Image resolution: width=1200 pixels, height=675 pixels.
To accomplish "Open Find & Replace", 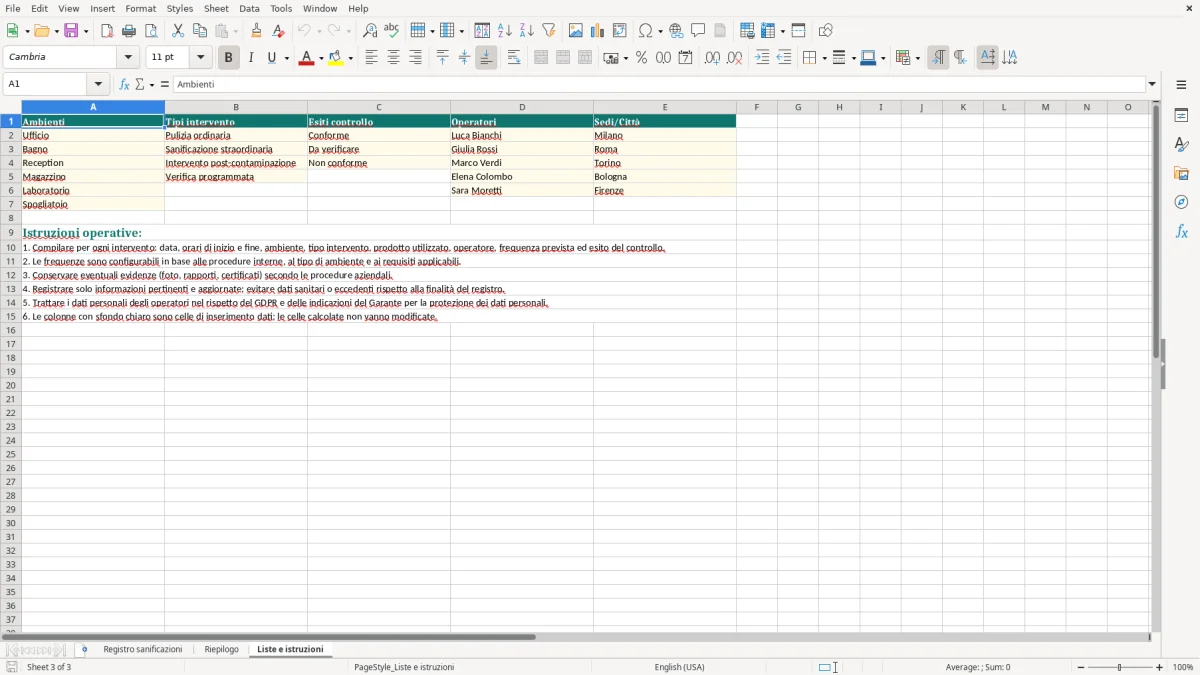I will coord(370,31).
